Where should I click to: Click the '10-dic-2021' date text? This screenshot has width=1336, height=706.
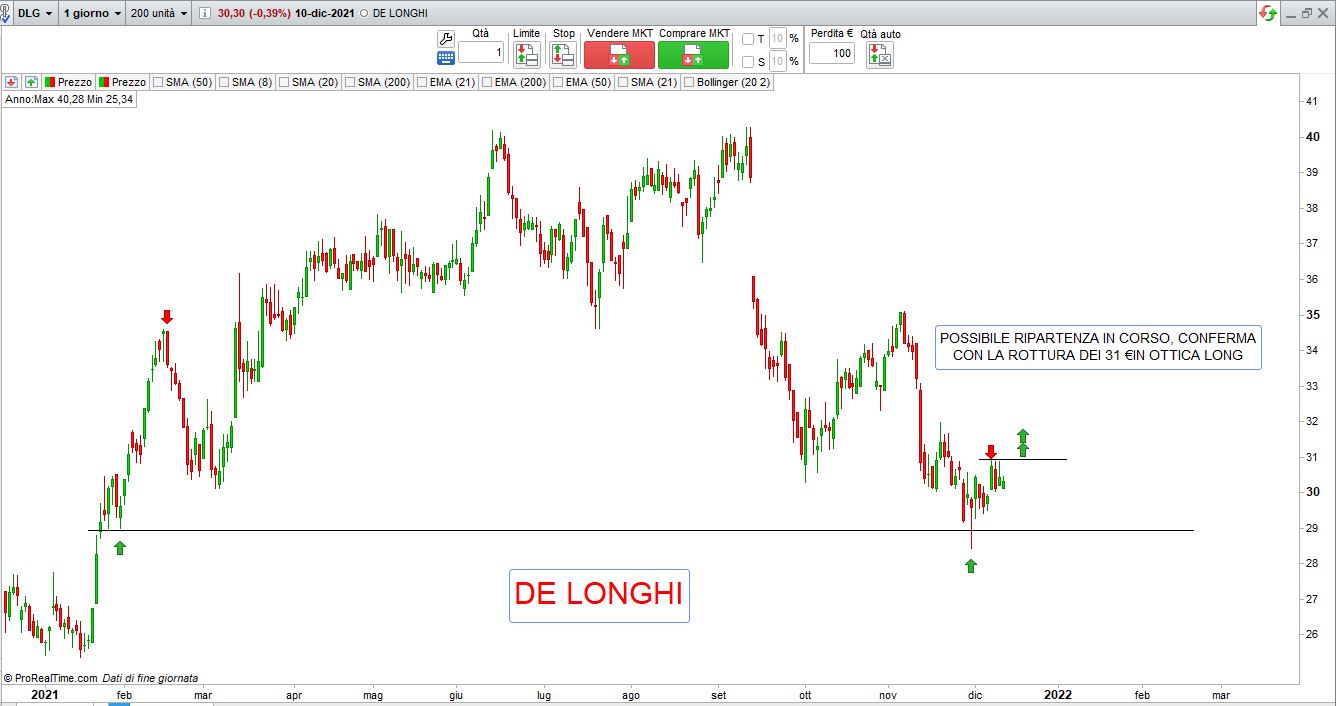tap(325, 14)
